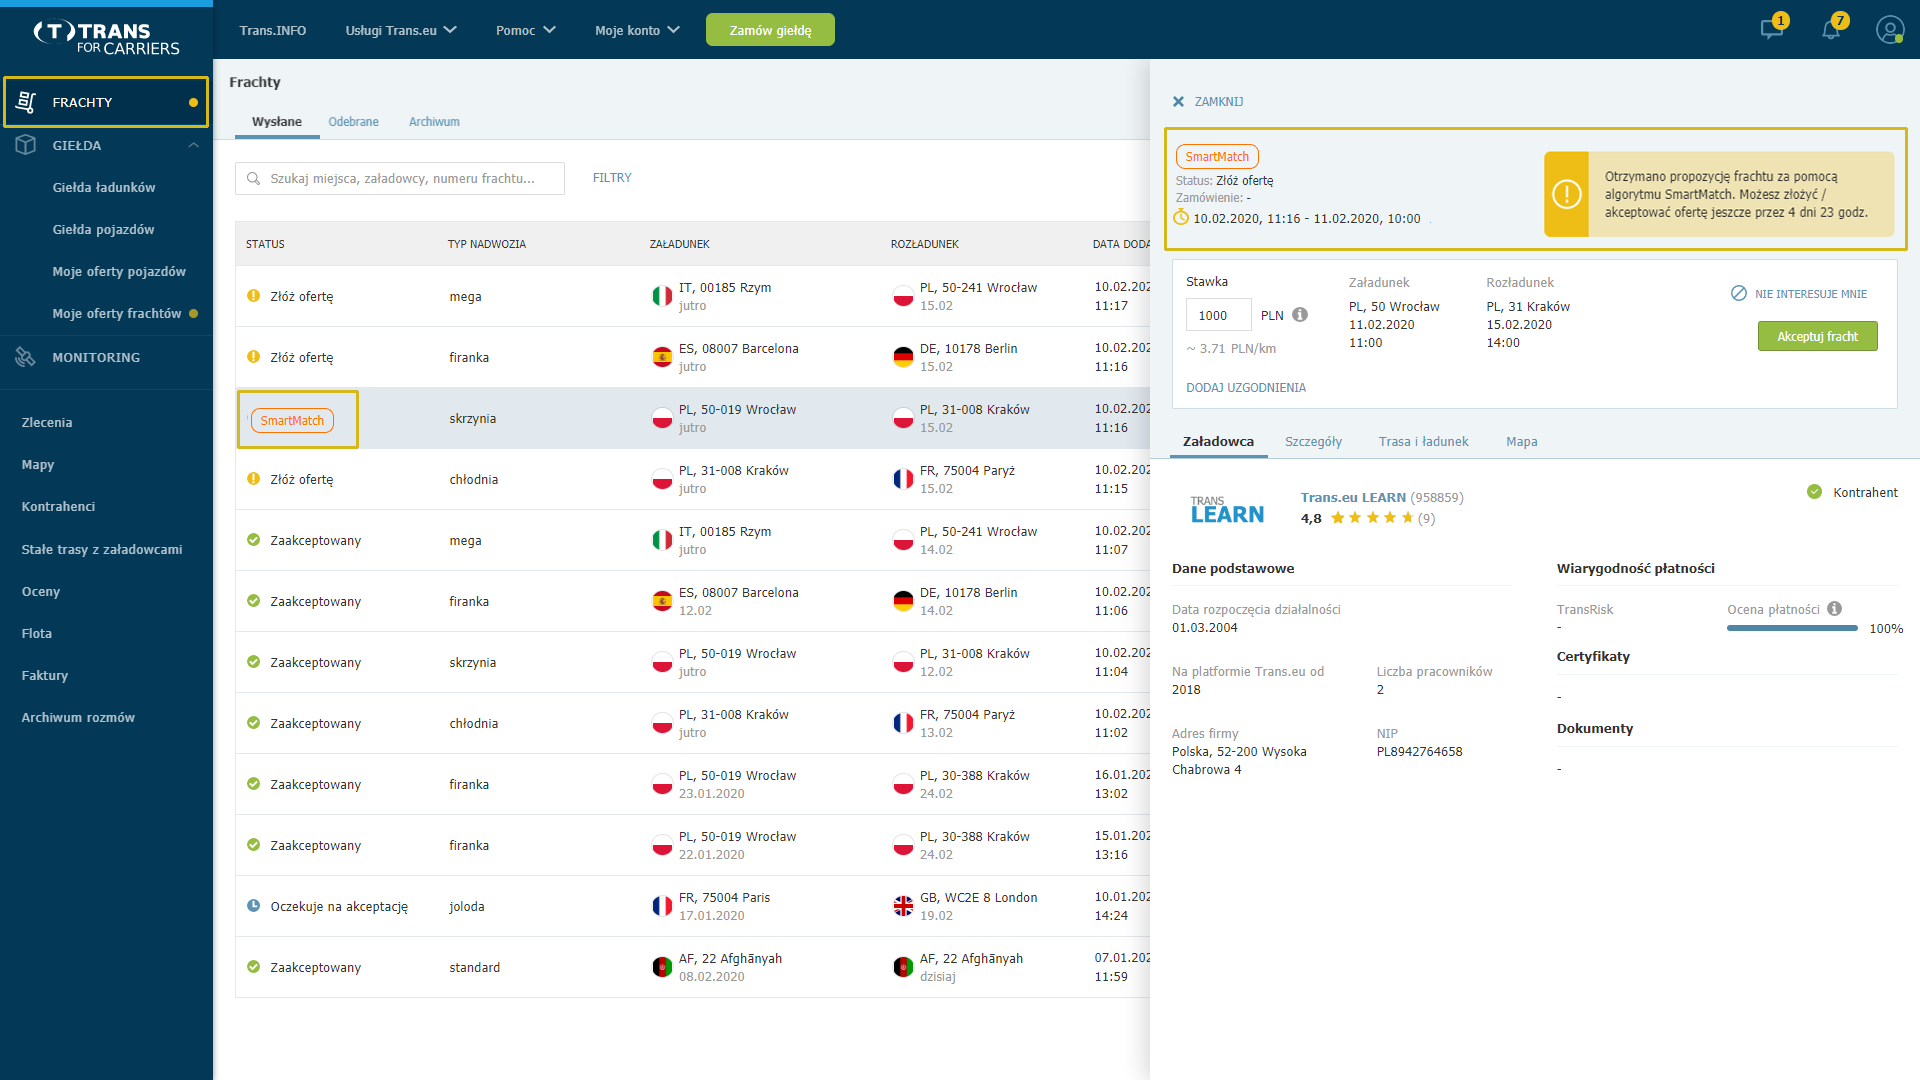Click the French flag in the Paris loading row
The height and width of the screenshot is (1080, 1920).
coord(662,906)
